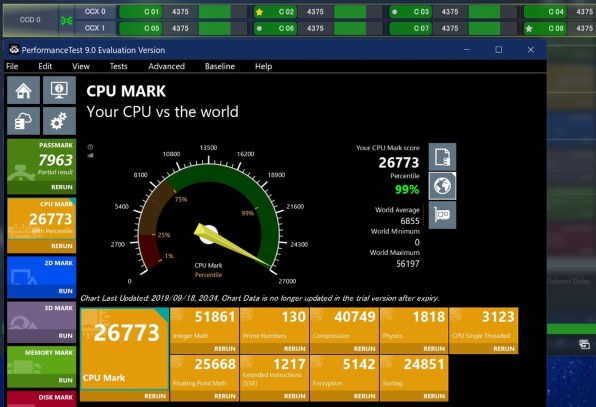Click the green 99% percentile value
The height and width of the screenshot is (407, 596).
[x=407, y=189]
